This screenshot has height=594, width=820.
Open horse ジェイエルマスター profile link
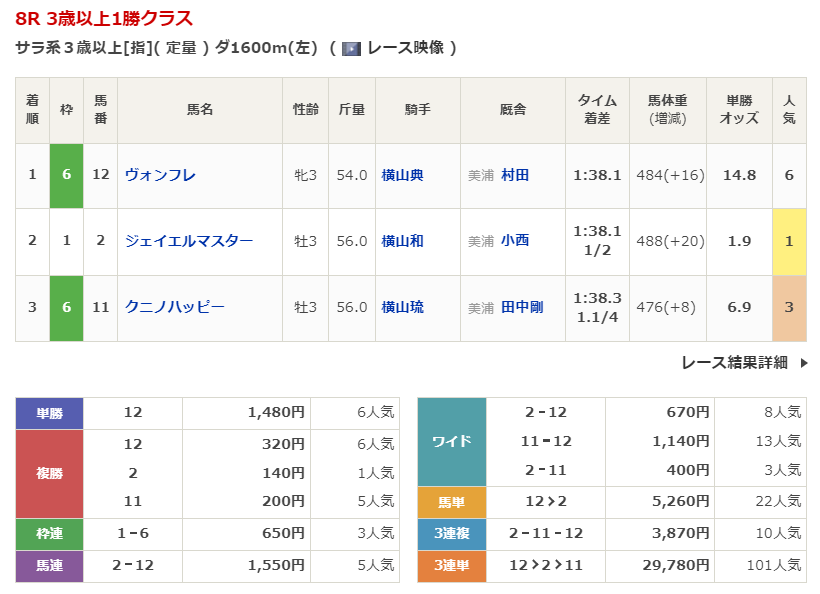pos(188,241)
